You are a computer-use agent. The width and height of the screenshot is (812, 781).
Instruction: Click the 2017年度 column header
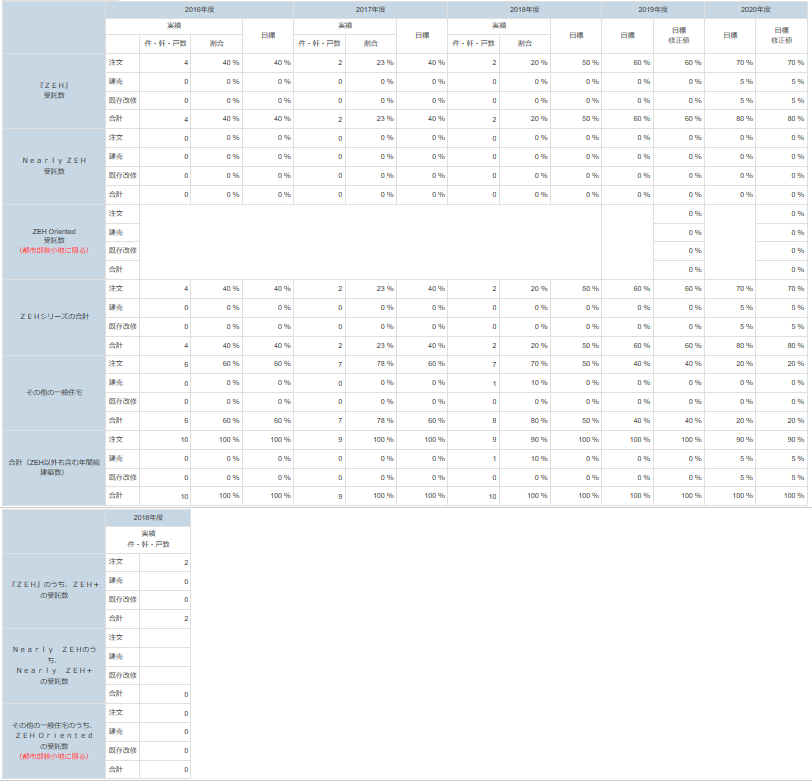point(370,10)
